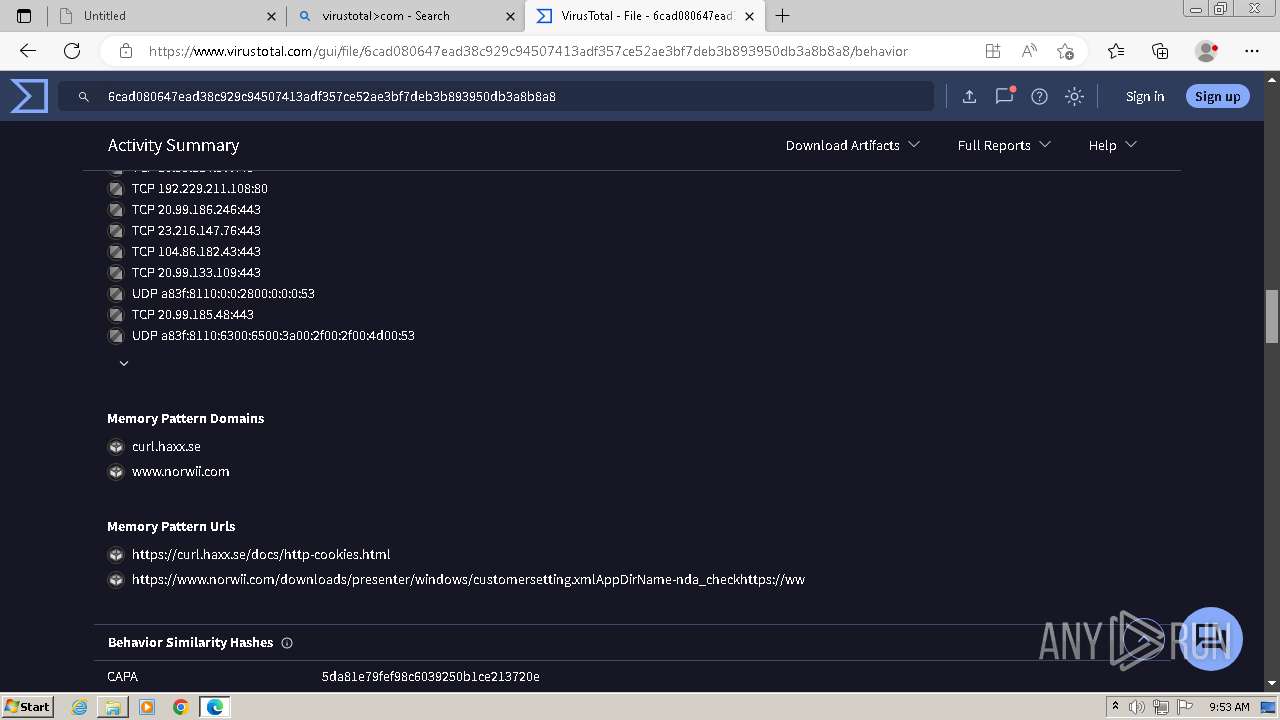Image resolution: width=1280 pixels, height=720 pixels.
Task: Click the icon beside the http-cookies.html URL
Action: coord(116,554)
